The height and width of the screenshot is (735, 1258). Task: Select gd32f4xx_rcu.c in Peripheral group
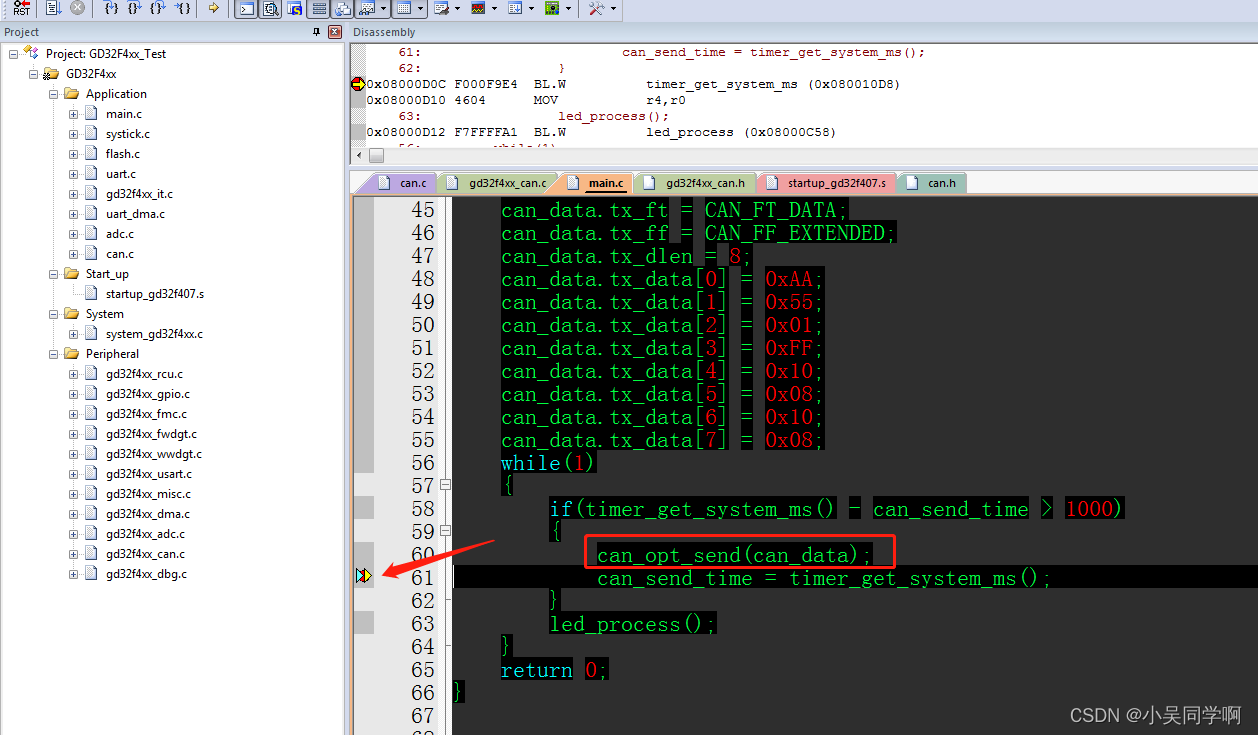pyautogui.click(x=144, y=374)
